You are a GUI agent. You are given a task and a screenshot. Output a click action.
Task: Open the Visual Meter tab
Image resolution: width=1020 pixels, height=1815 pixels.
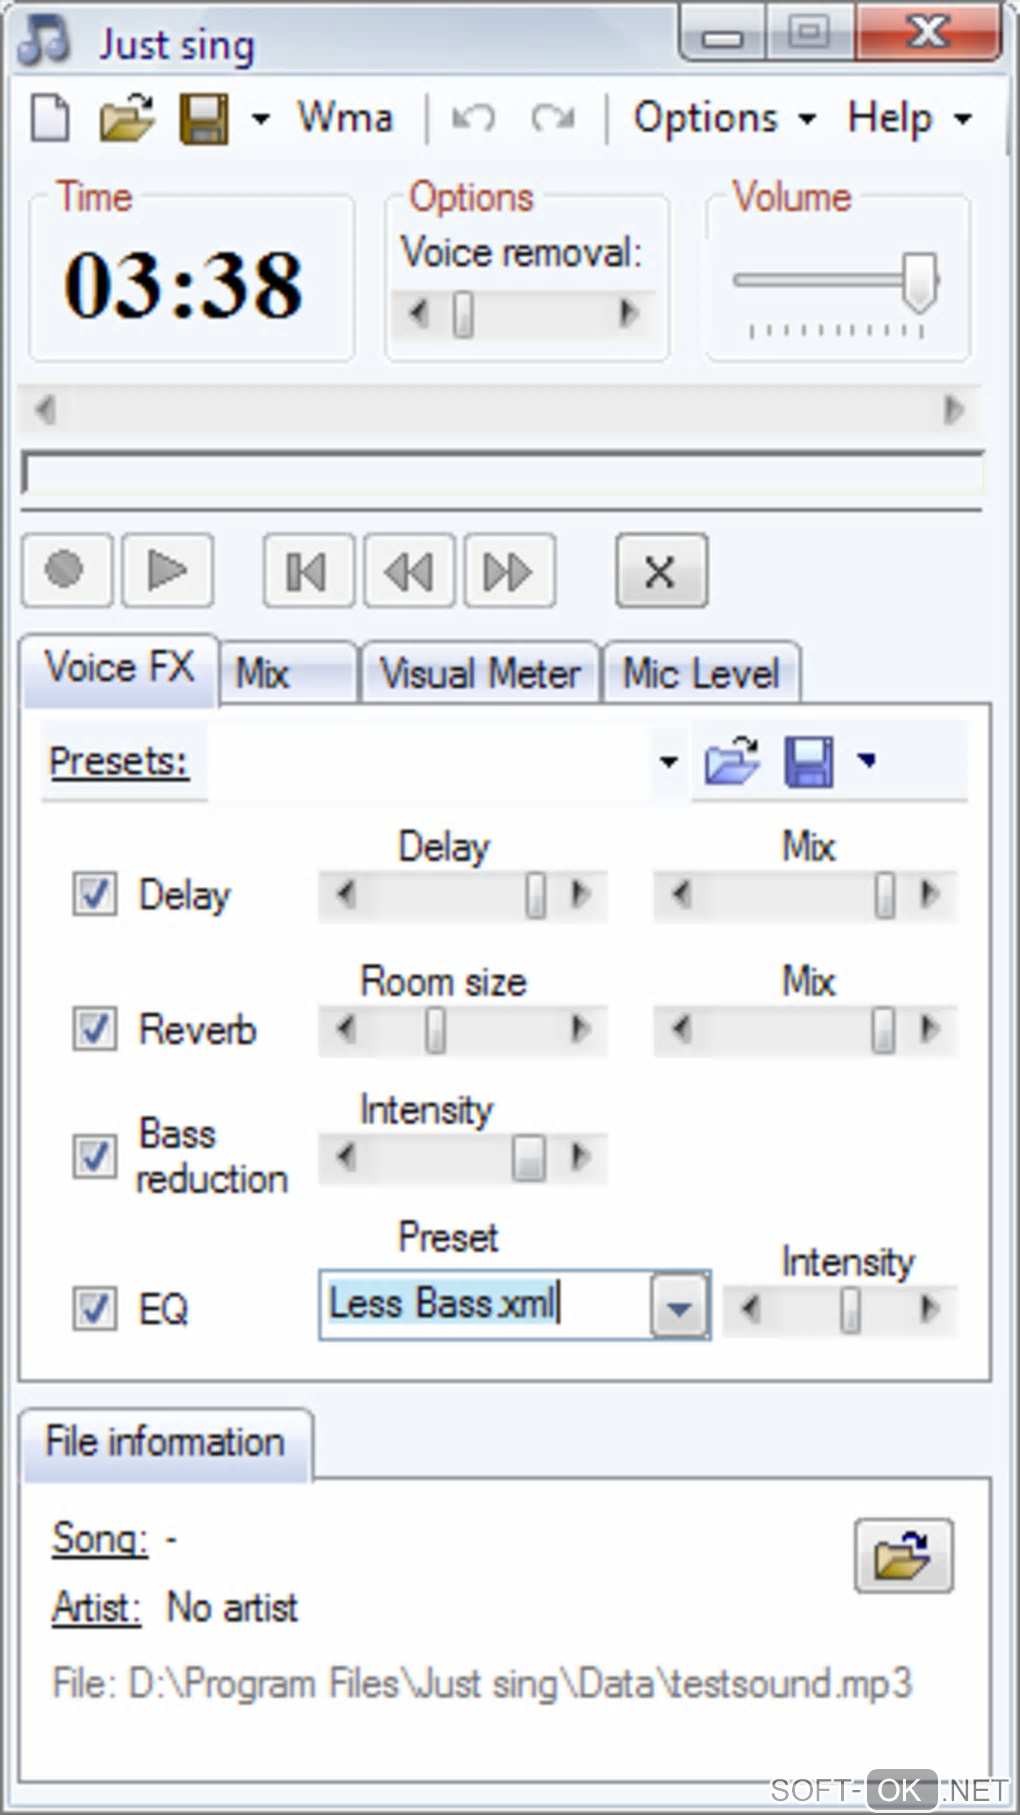tap(480, 673)
